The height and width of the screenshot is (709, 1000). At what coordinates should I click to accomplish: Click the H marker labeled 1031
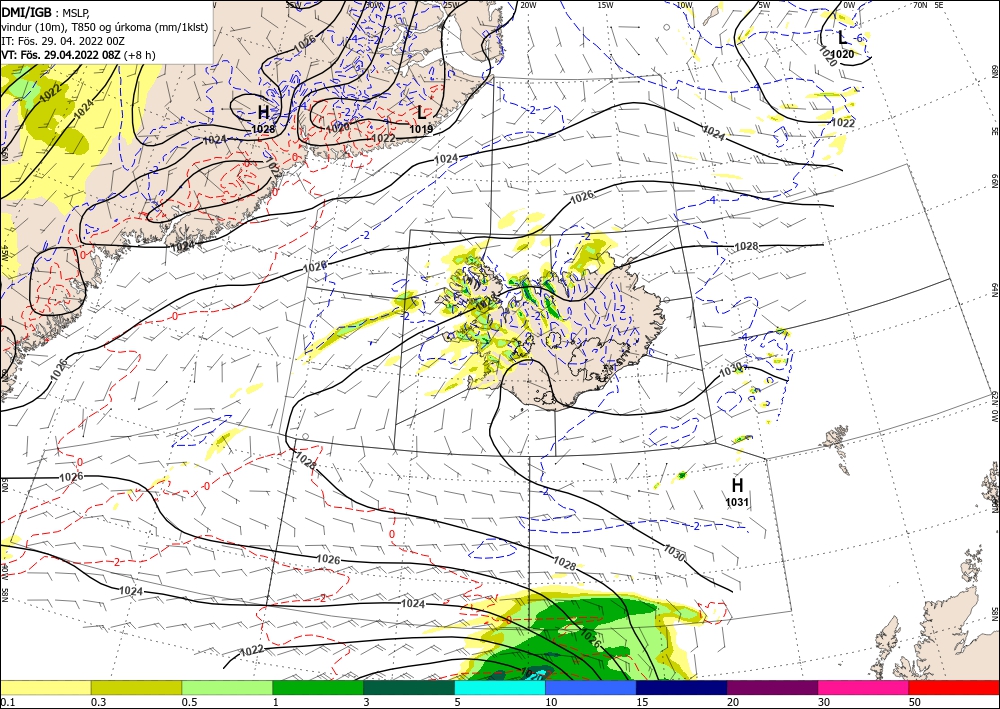[x=737, y=486]
